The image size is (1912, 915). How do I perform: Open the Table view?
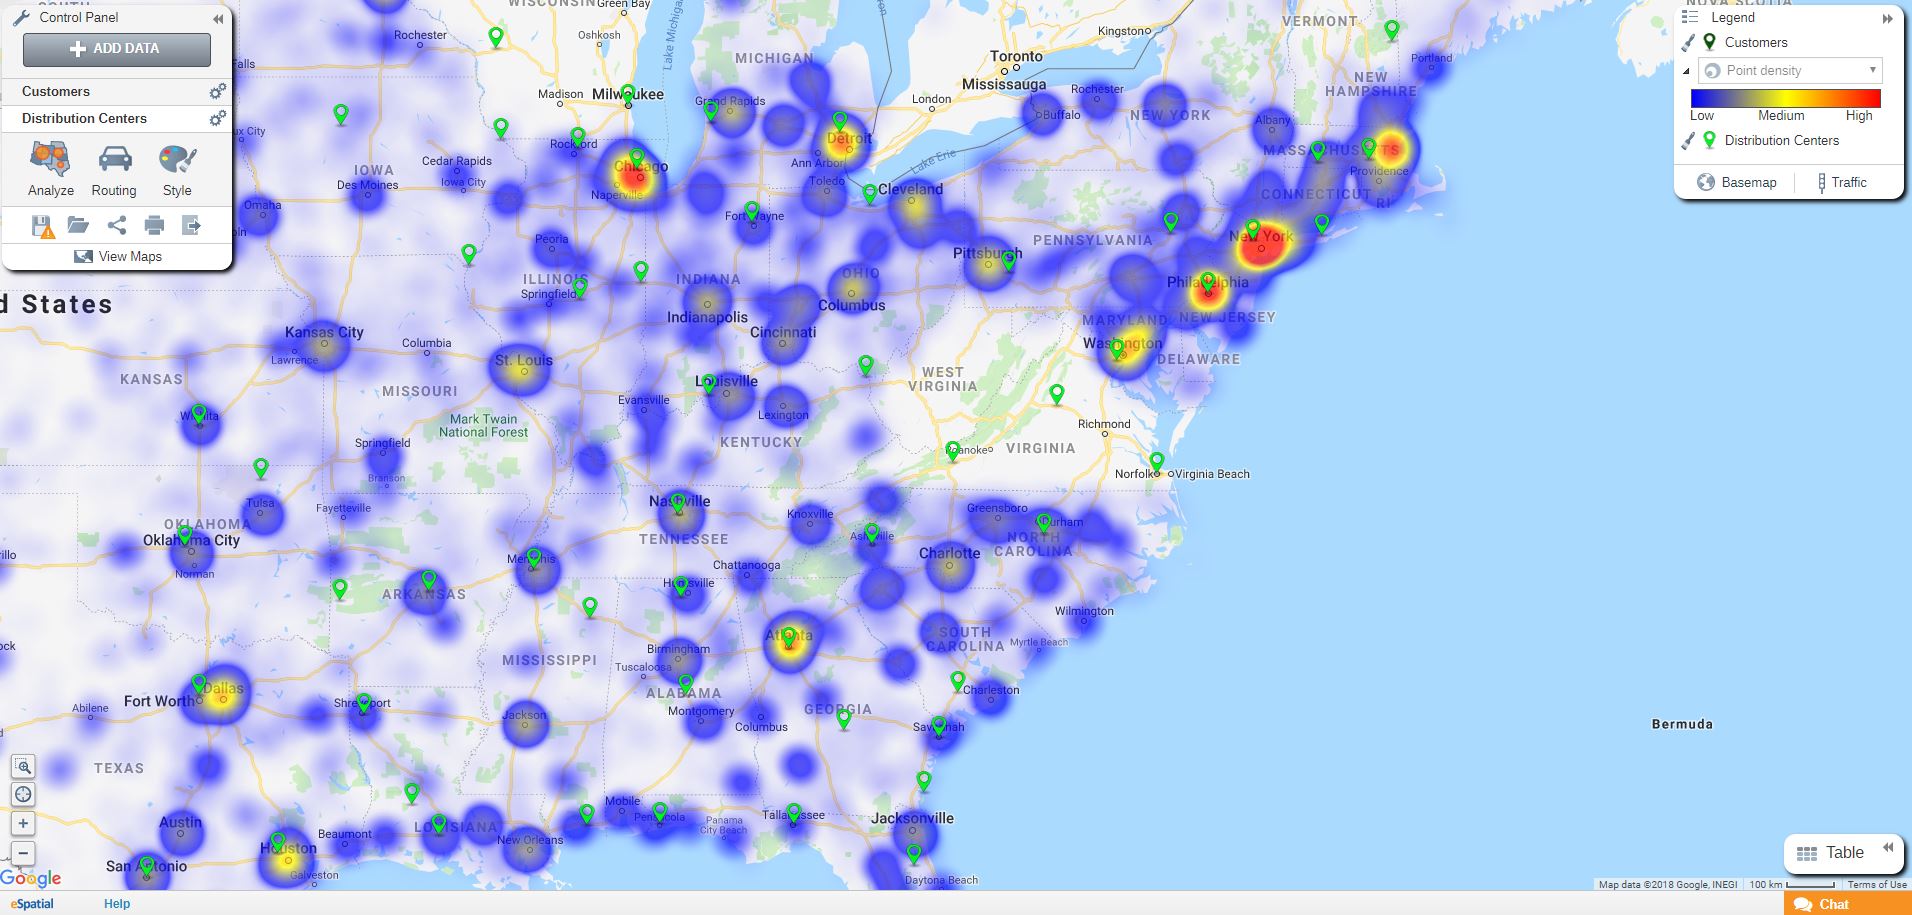1843,852
